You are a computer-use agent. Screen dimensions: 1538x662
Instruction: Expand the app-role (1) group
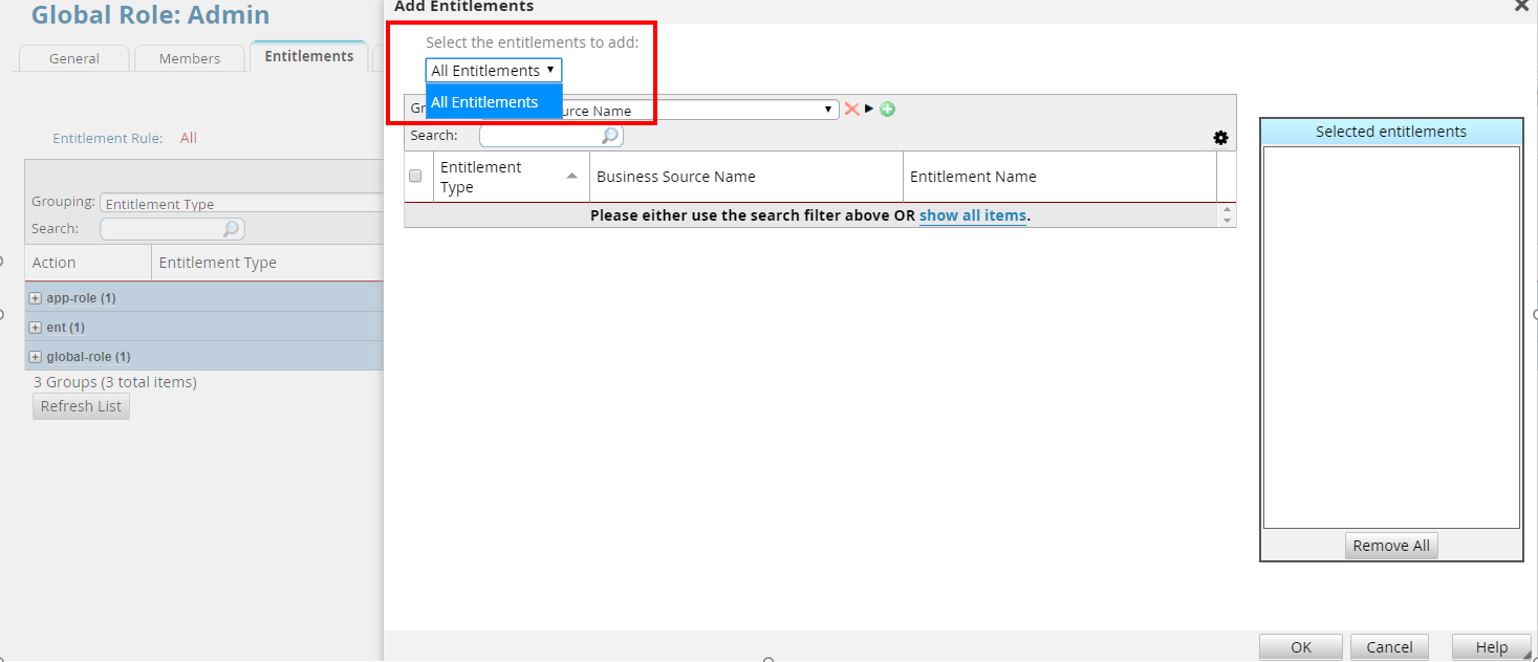36,298
